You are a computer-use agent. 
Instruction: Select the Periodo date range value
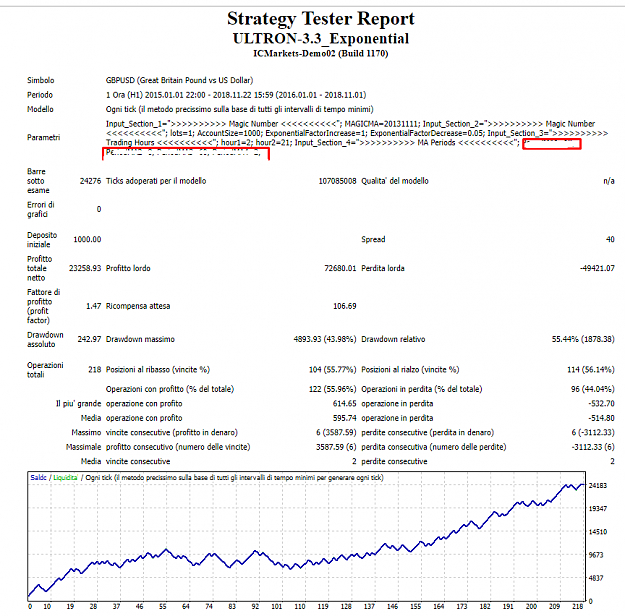(x=236, y=95)
